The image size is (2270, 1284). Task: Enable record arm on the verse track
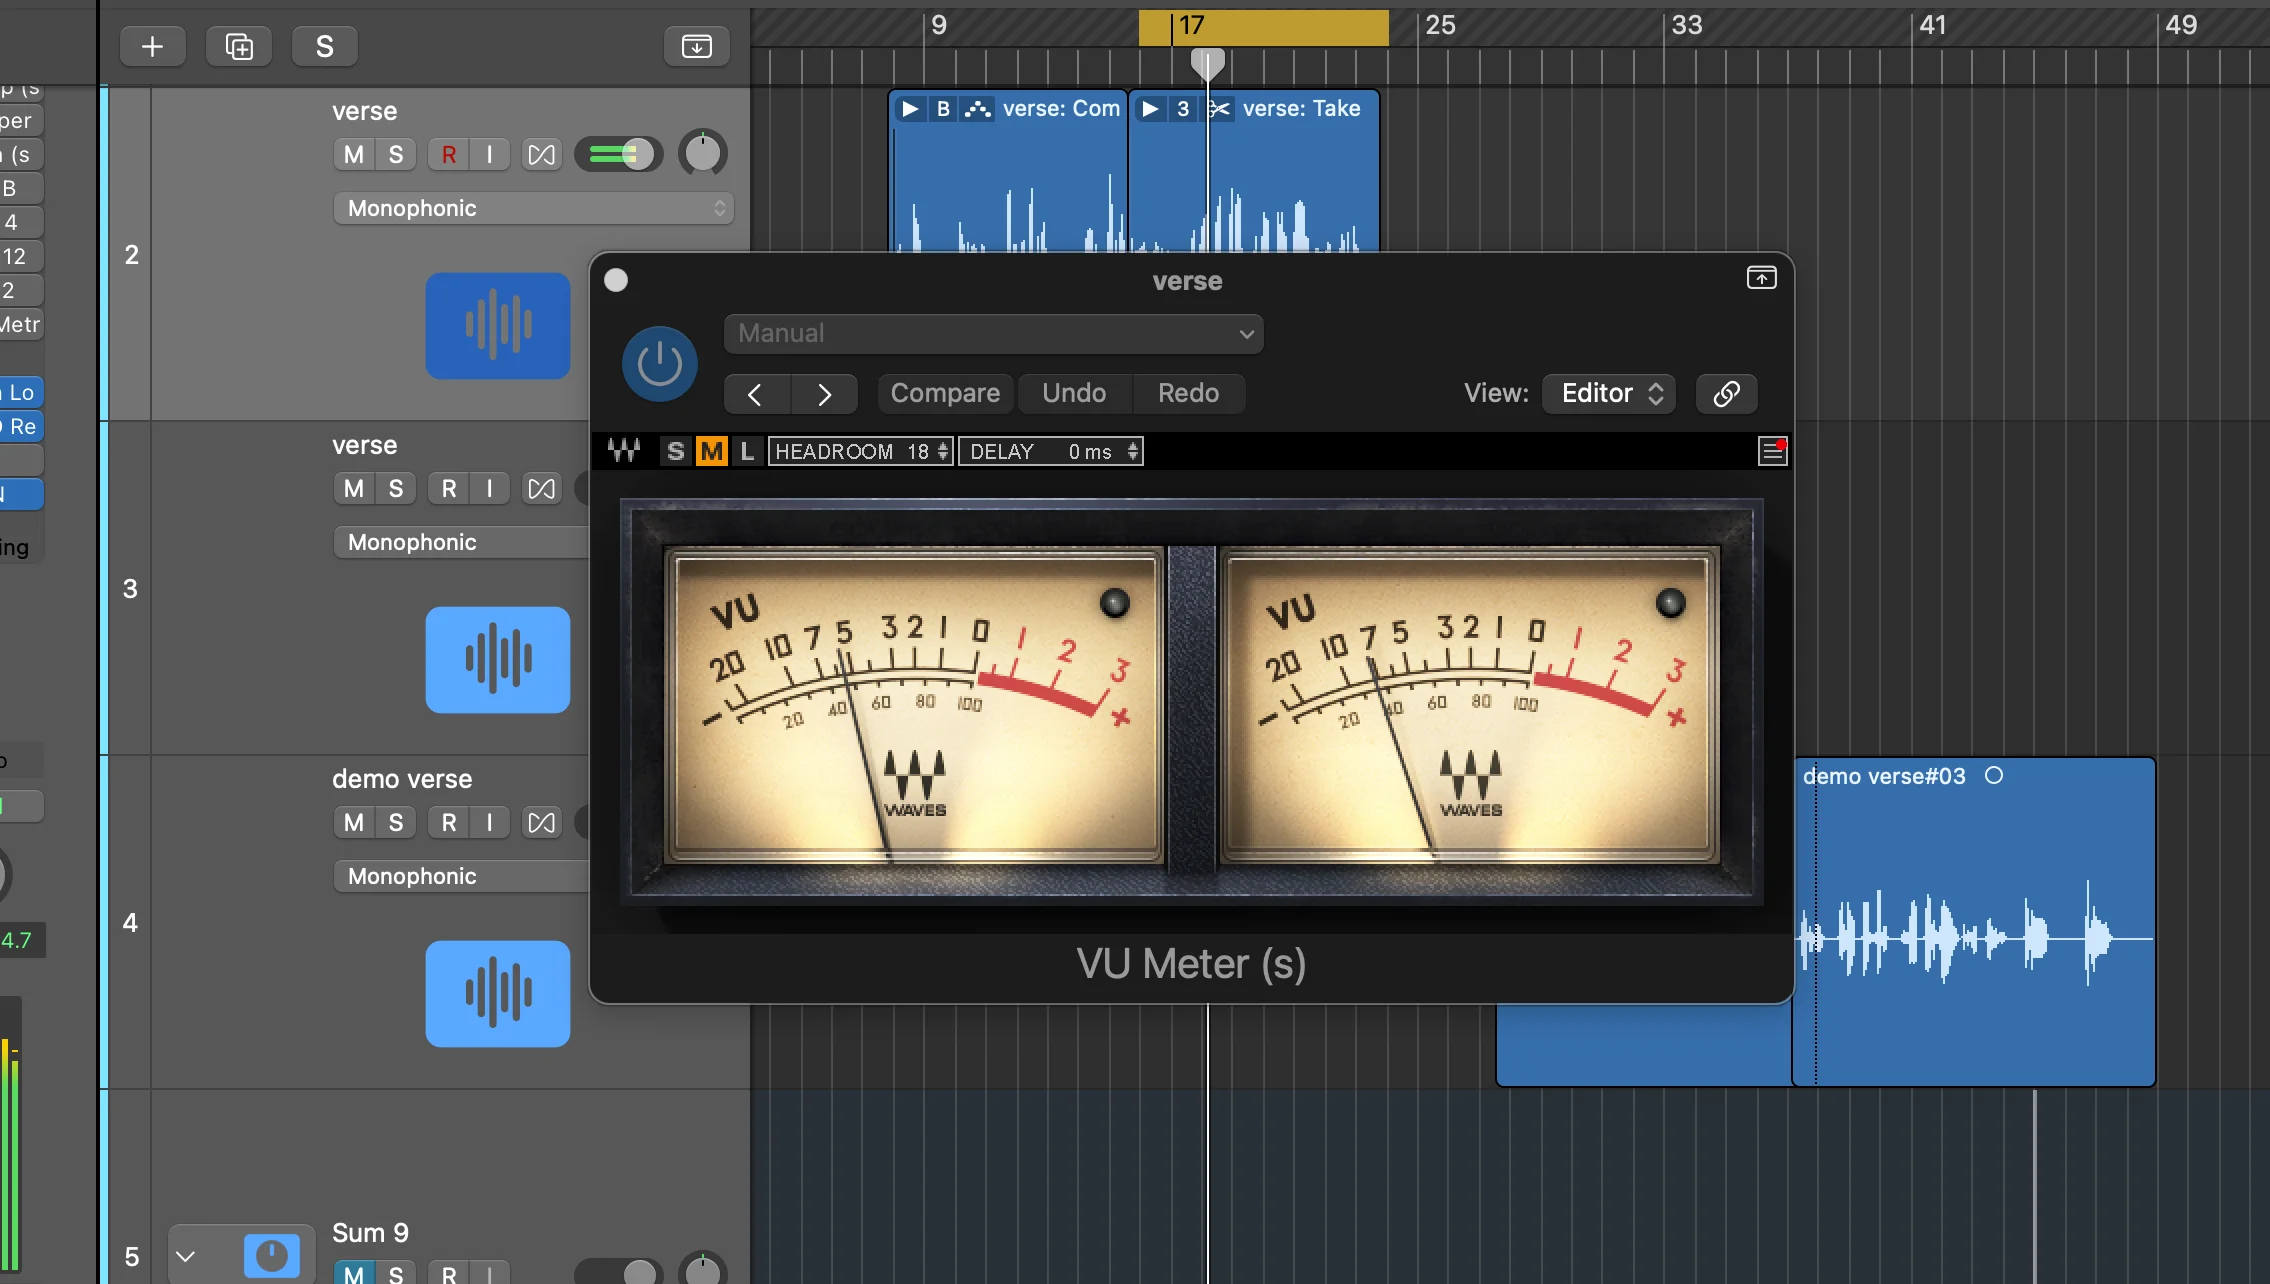click(x=449, y=154)
